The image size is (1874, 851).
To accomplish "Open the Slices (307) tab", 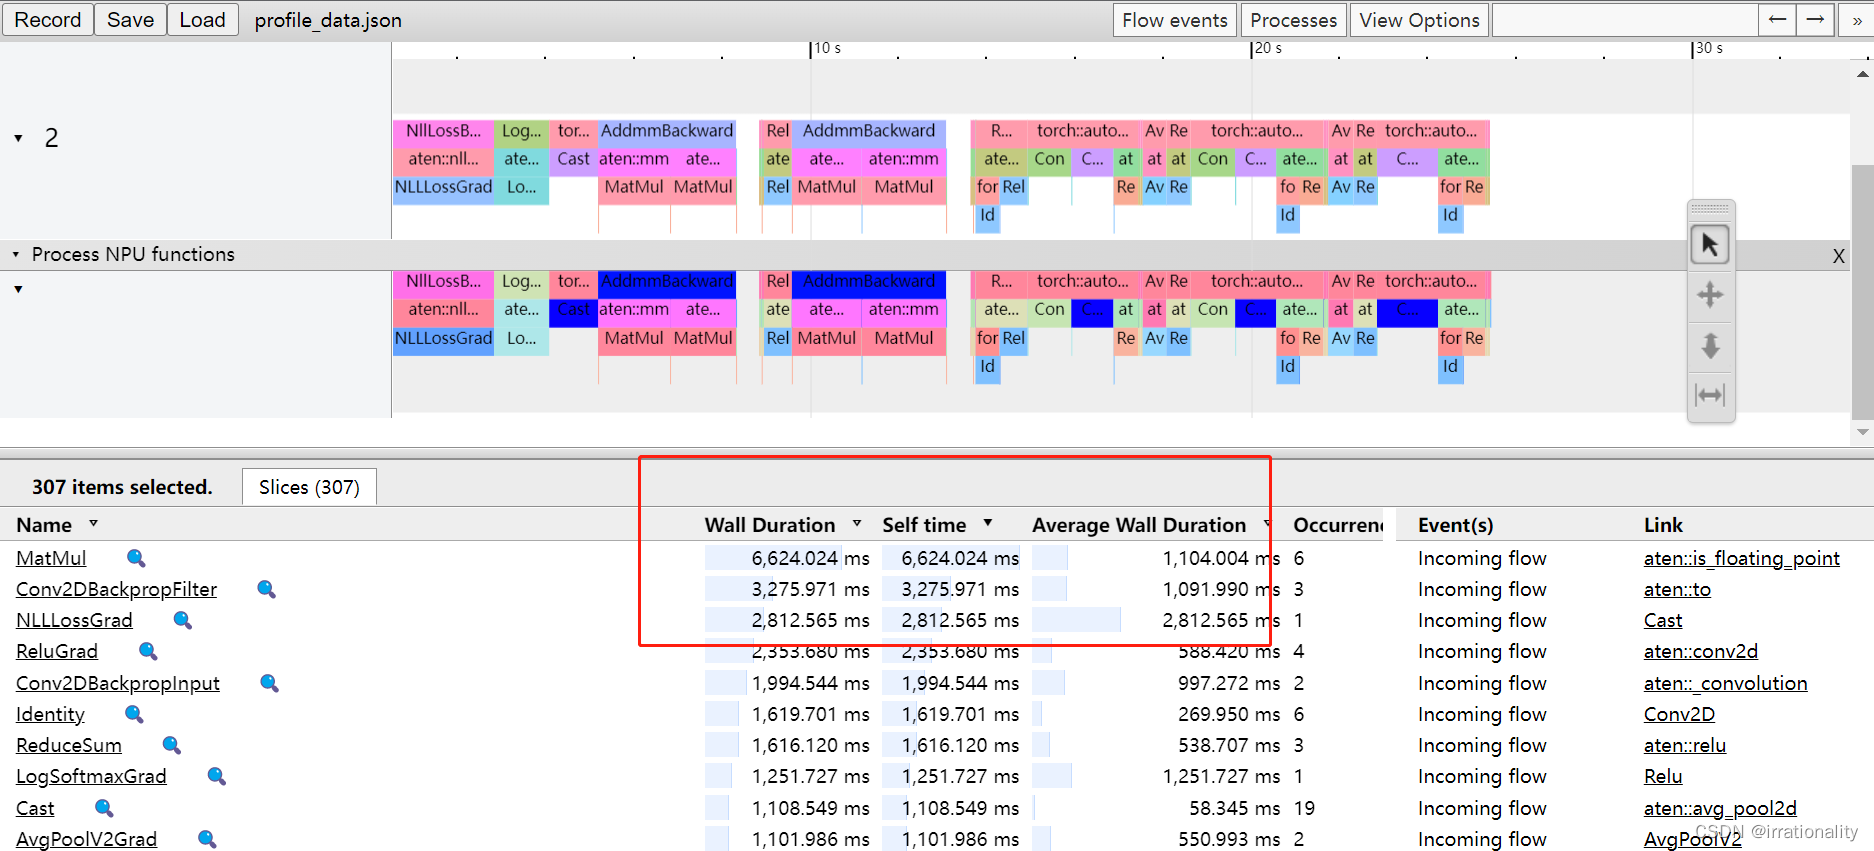I will coord(309,487).
